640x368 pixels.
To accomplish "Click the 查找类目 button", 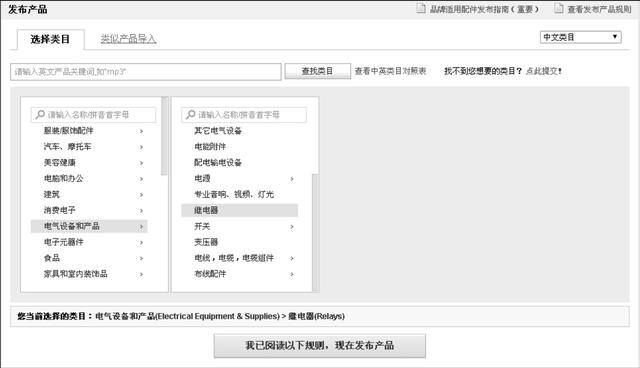I will tap(317, 71).
